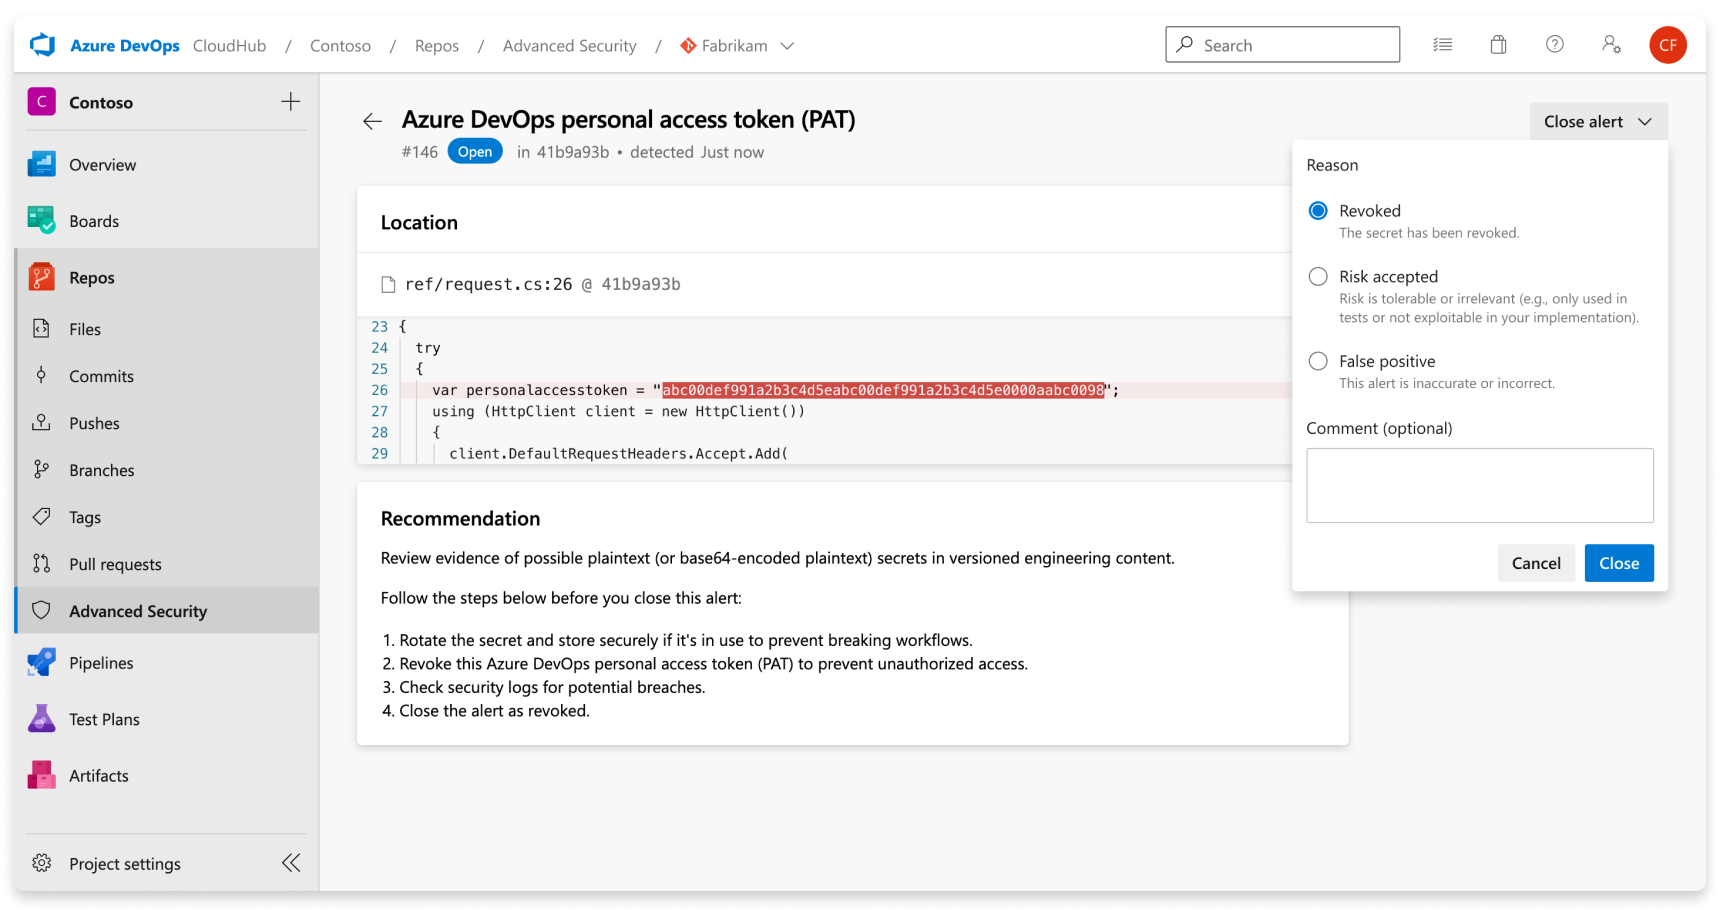Select the Revoked reason
This screenshot has width=1720, height=912.
[1318, 211]
